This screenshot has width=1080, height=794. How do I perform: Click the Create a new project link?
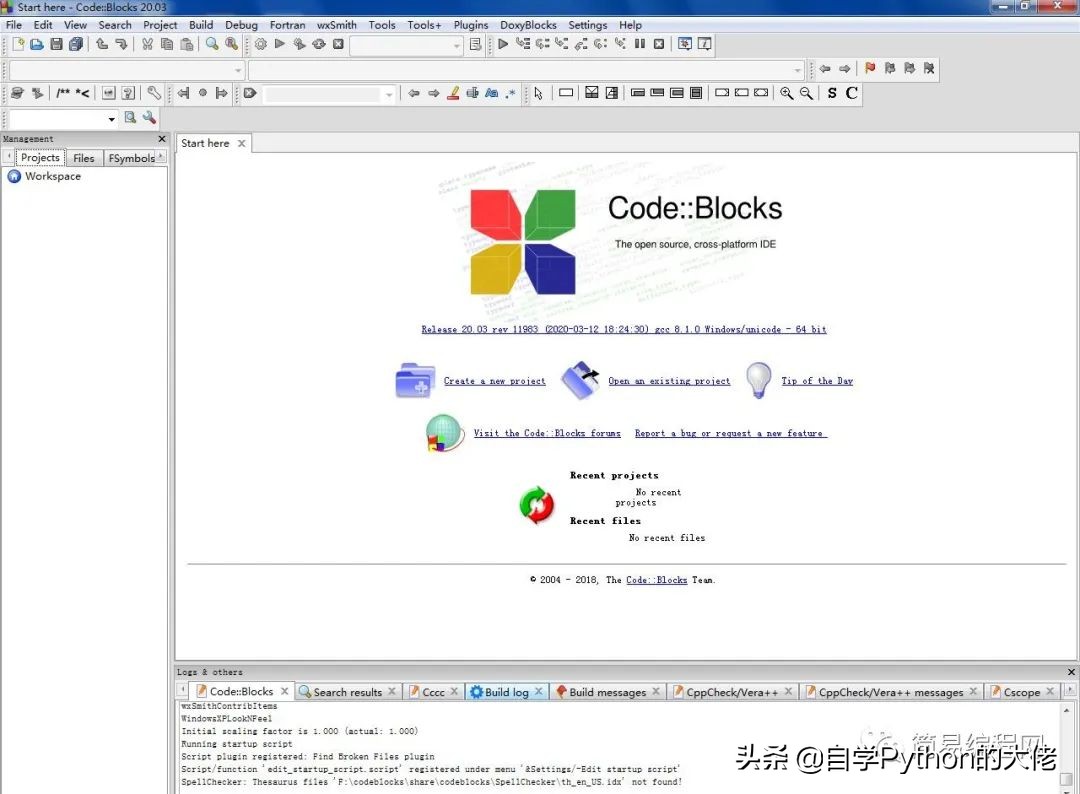[495, 381]
